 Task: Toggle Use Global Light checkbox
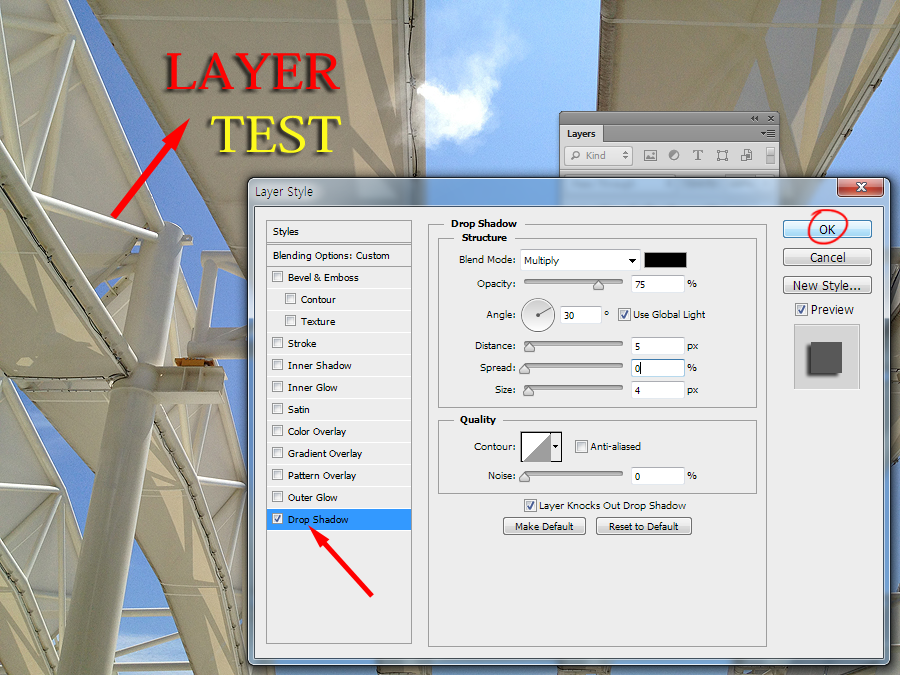624,315
